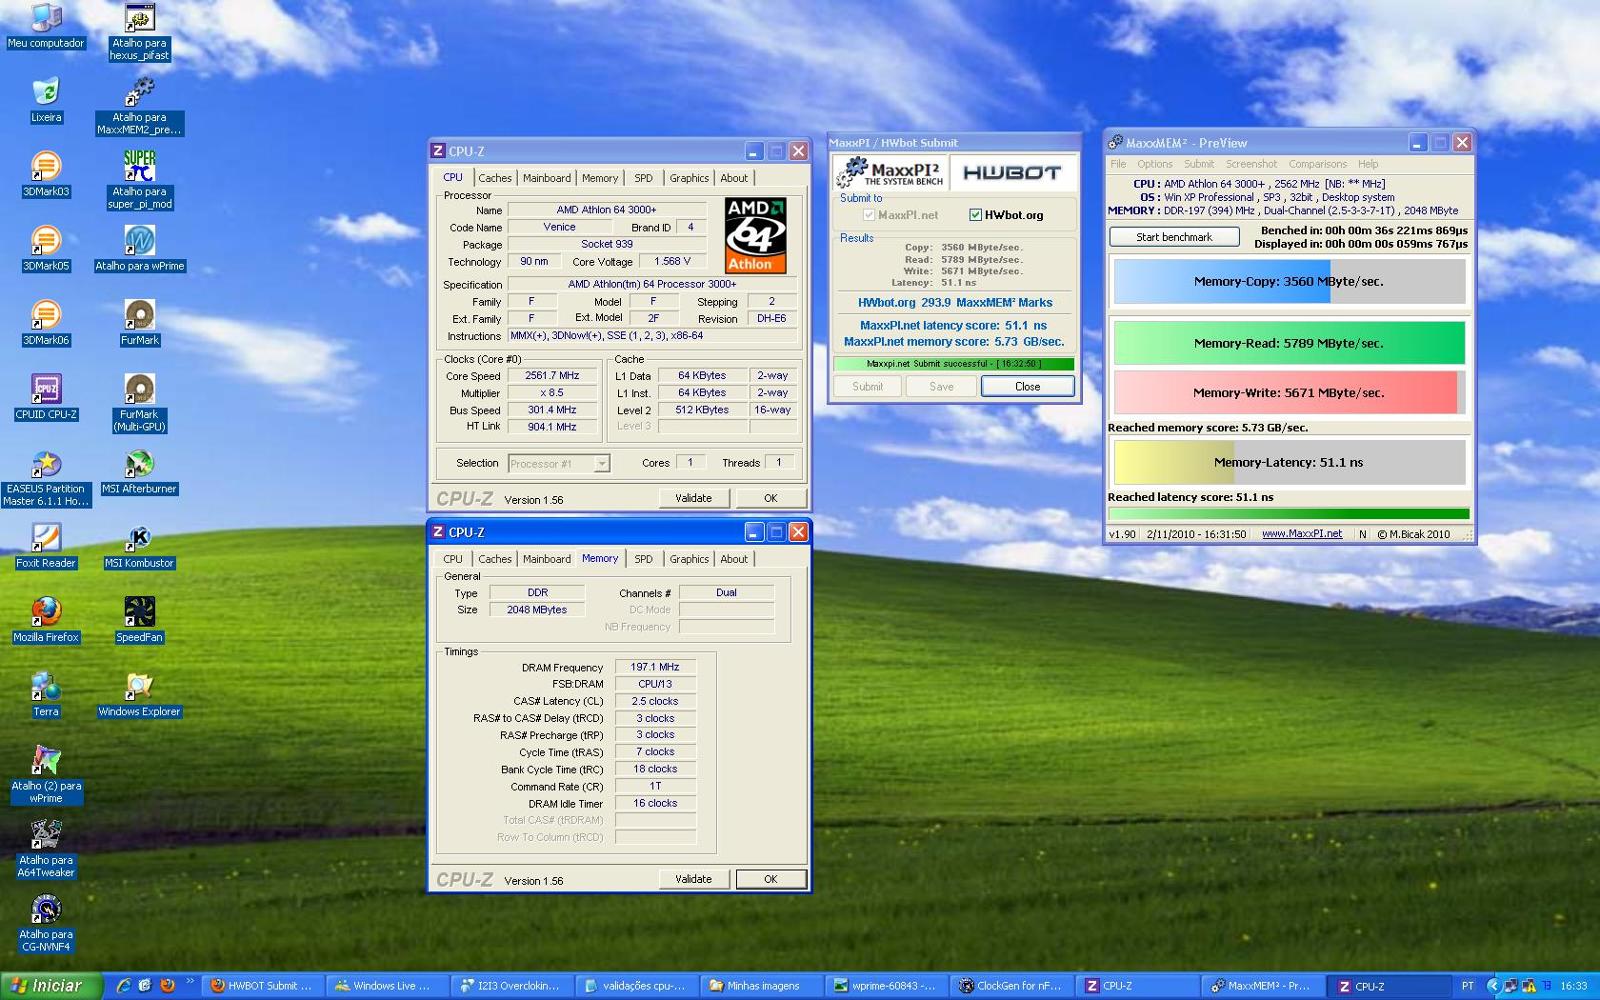
Task: Click OK in upper CPU-Z window
Action: 770,498
